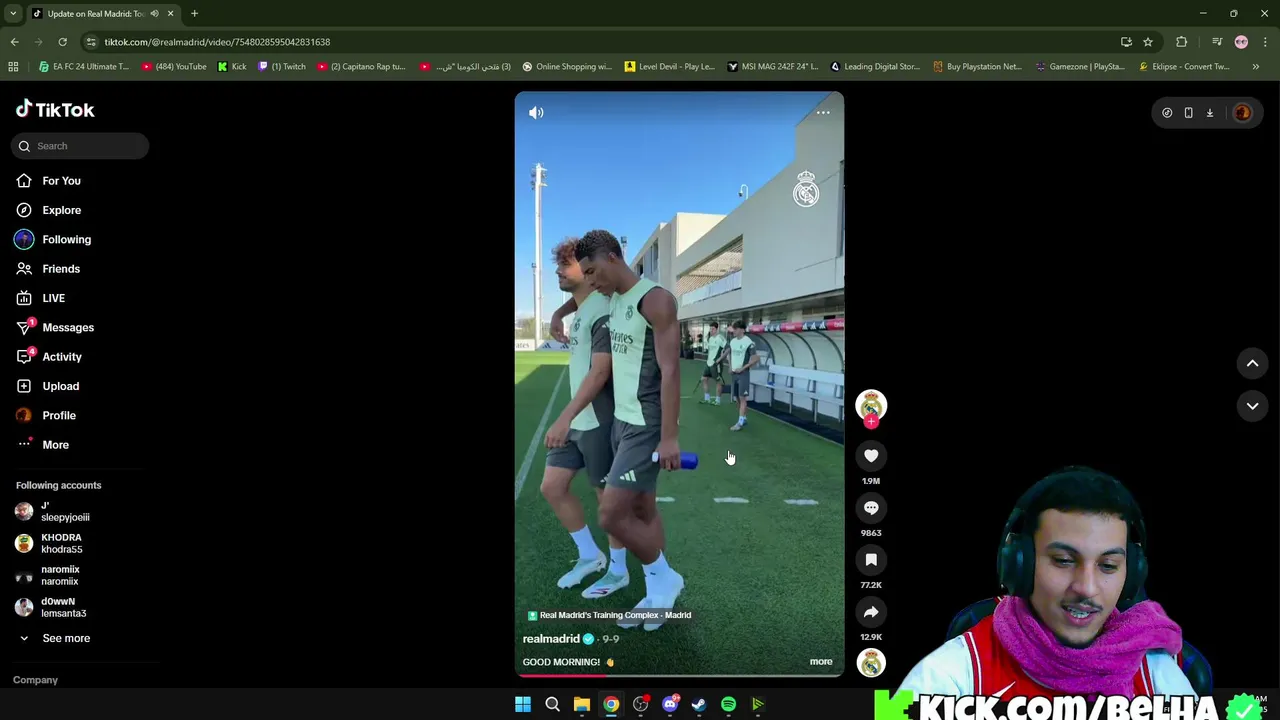
Task: Open the Friends page
Action: point(61,269)
